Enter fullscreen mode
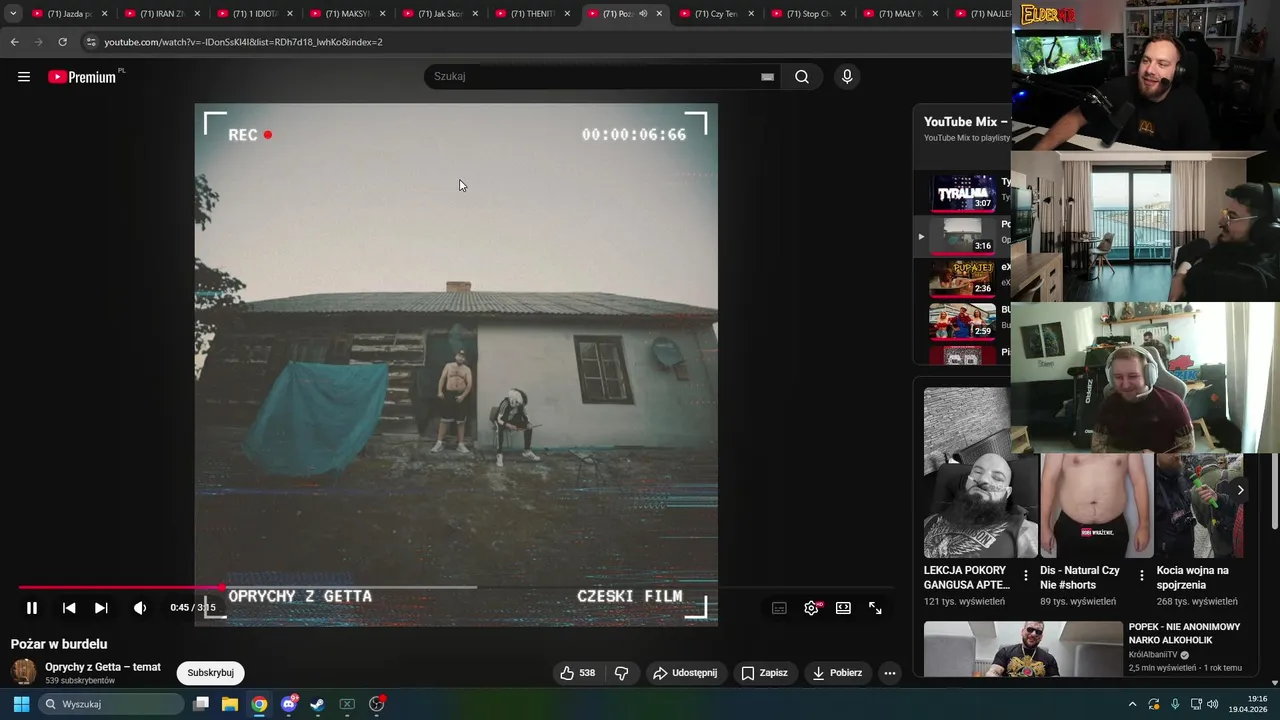 point(875,608)
